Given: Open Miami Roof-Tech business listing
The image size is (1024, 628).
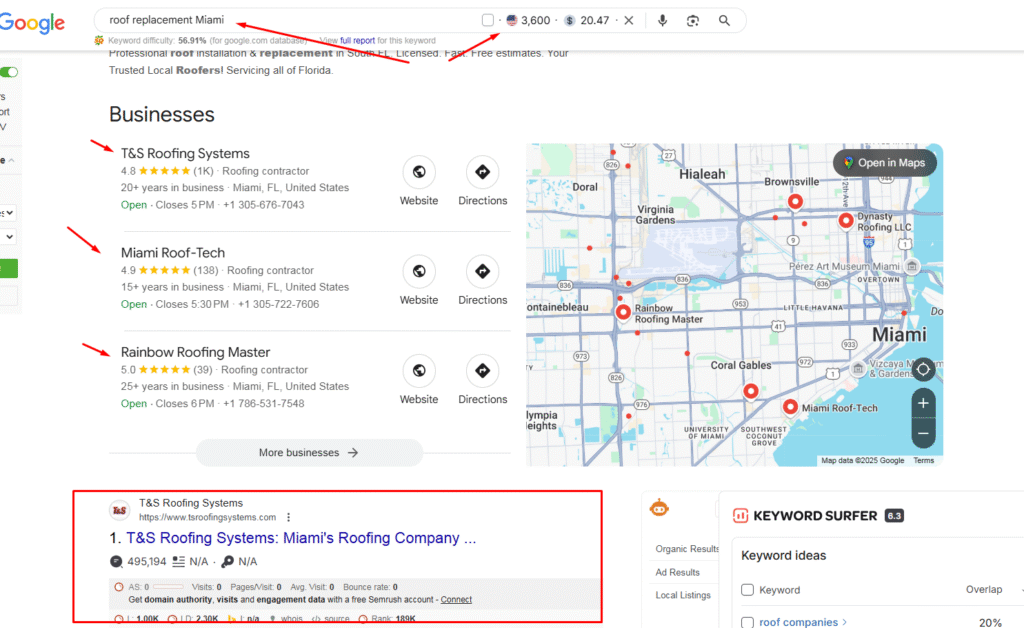Looking at the screenshot, I should (x=172, y=253).
